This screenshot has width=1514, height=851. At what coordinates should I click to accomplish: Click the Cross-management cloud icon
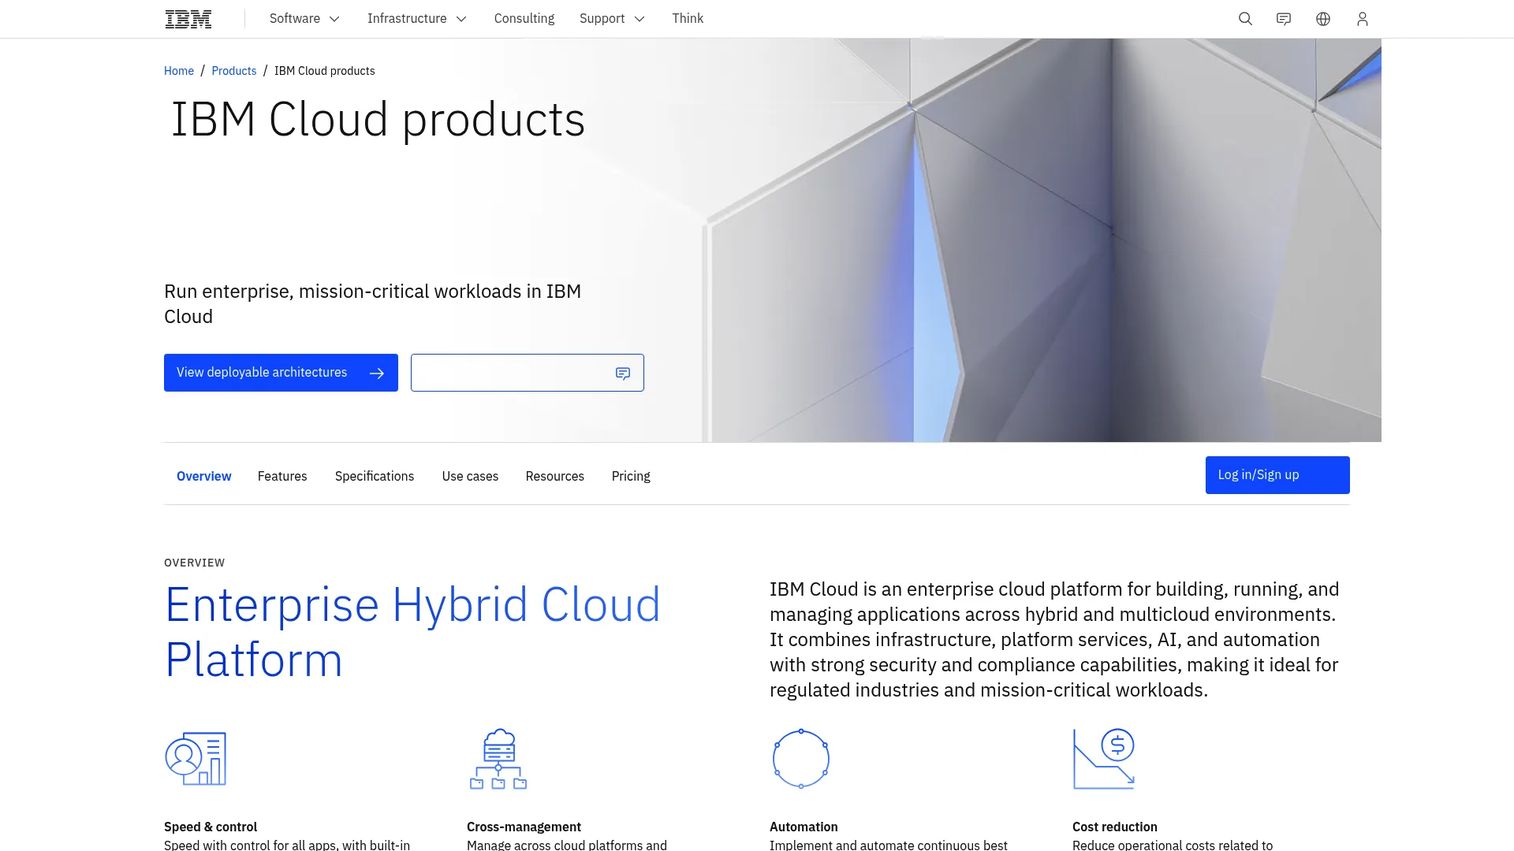pos(498,759)
